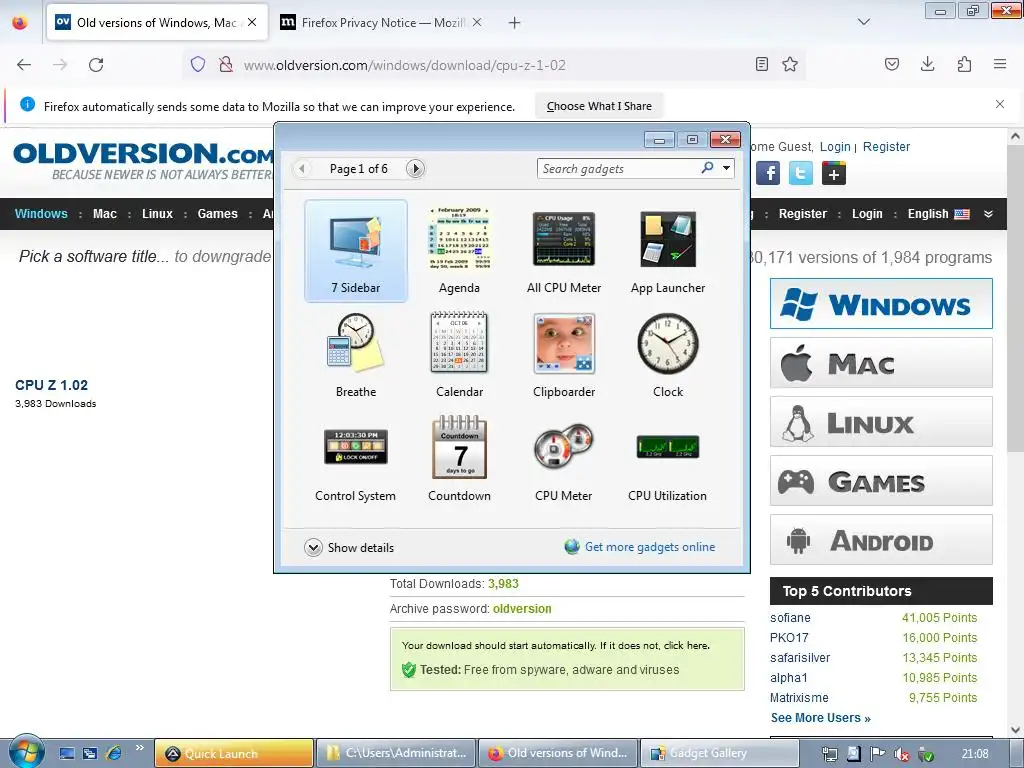Click the previous gadget page arrow
1024x768 pixels.
301,168
